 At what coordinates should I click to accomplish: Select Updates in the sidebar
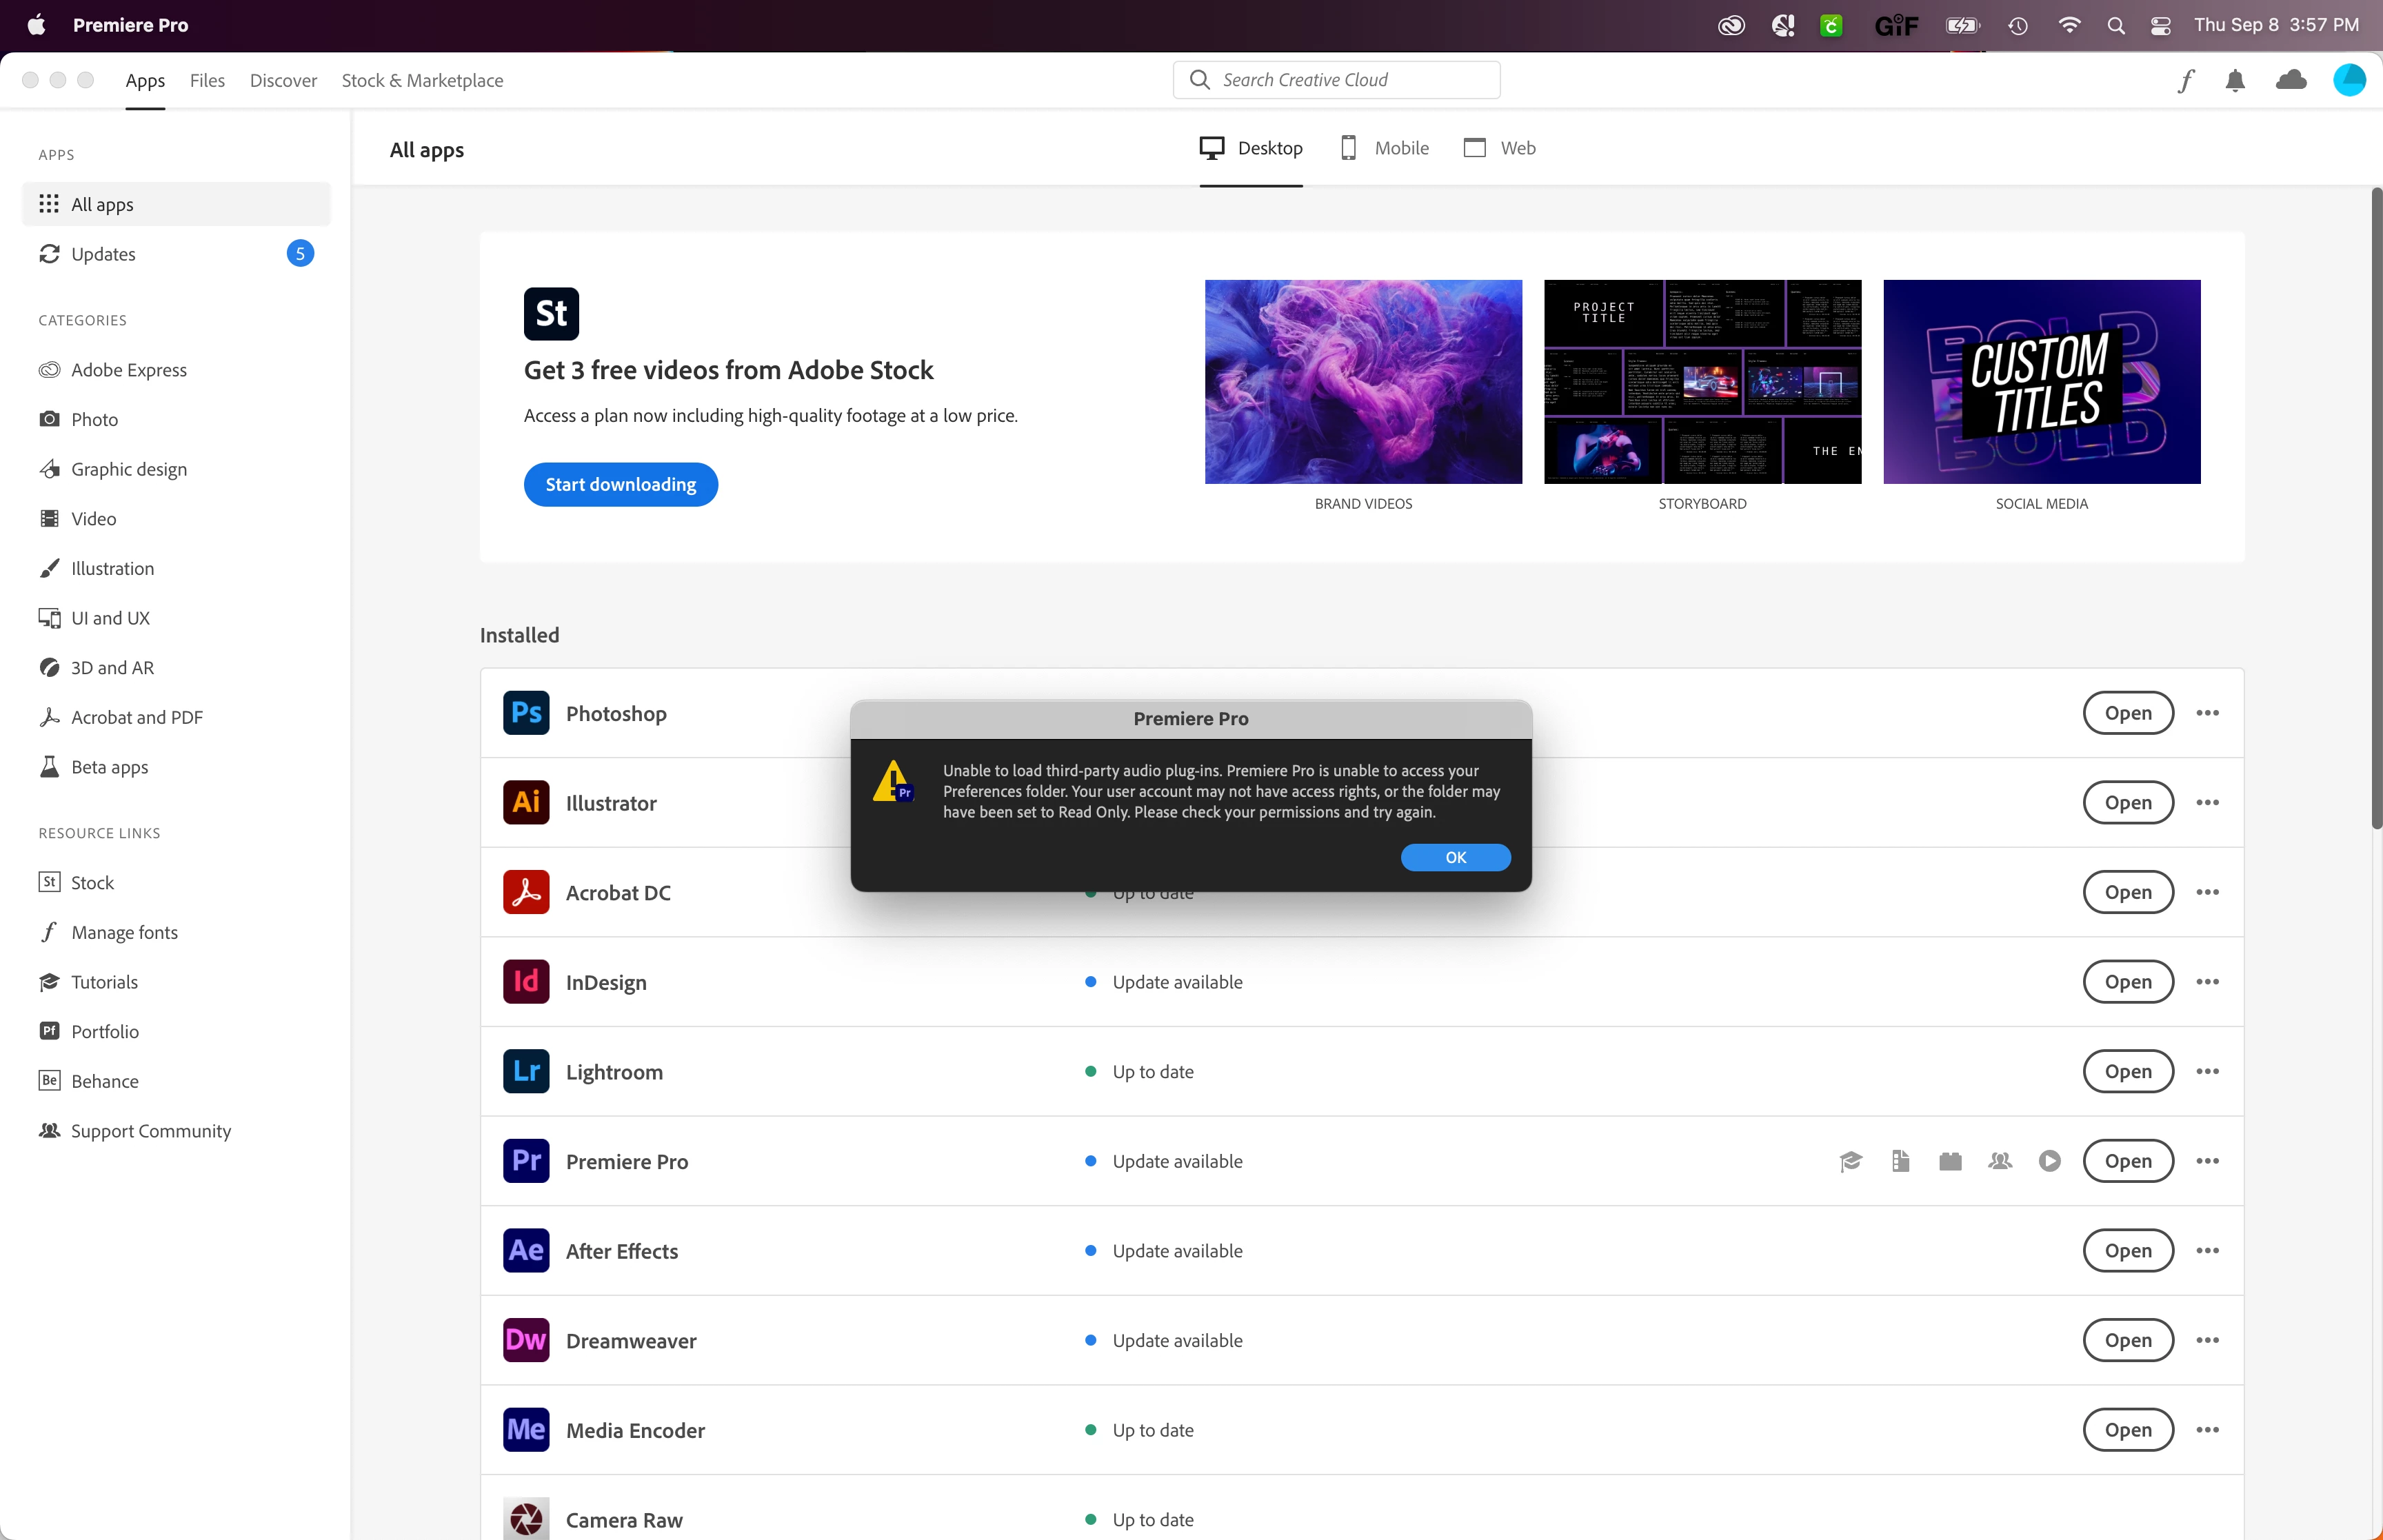click(x=104, y=254)
